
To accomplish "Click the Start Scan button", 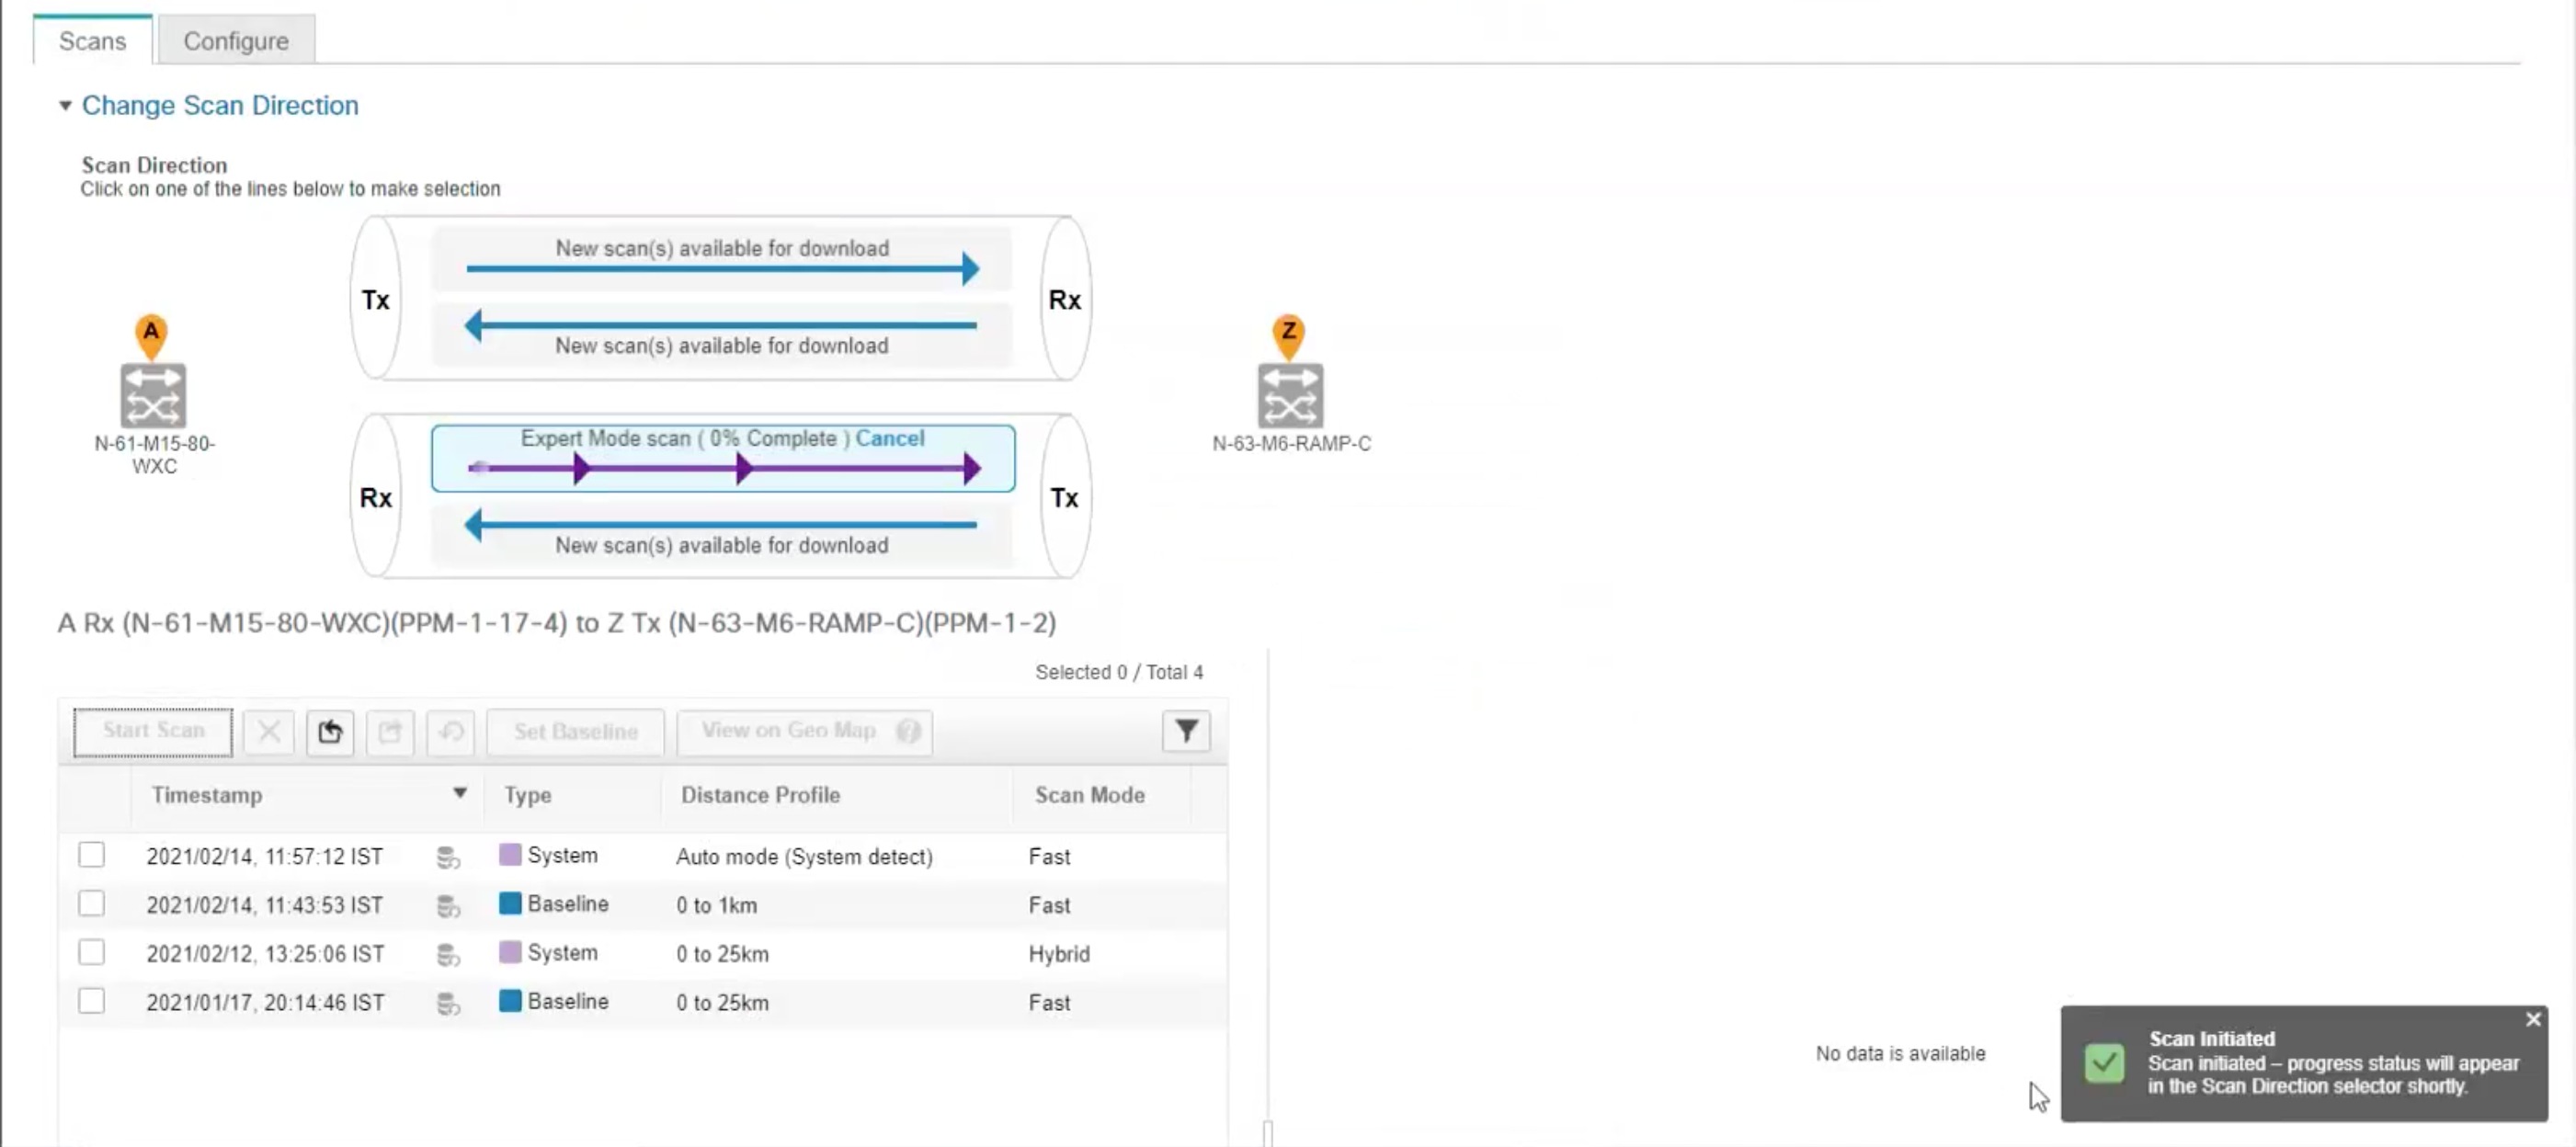I will point(153,731).
